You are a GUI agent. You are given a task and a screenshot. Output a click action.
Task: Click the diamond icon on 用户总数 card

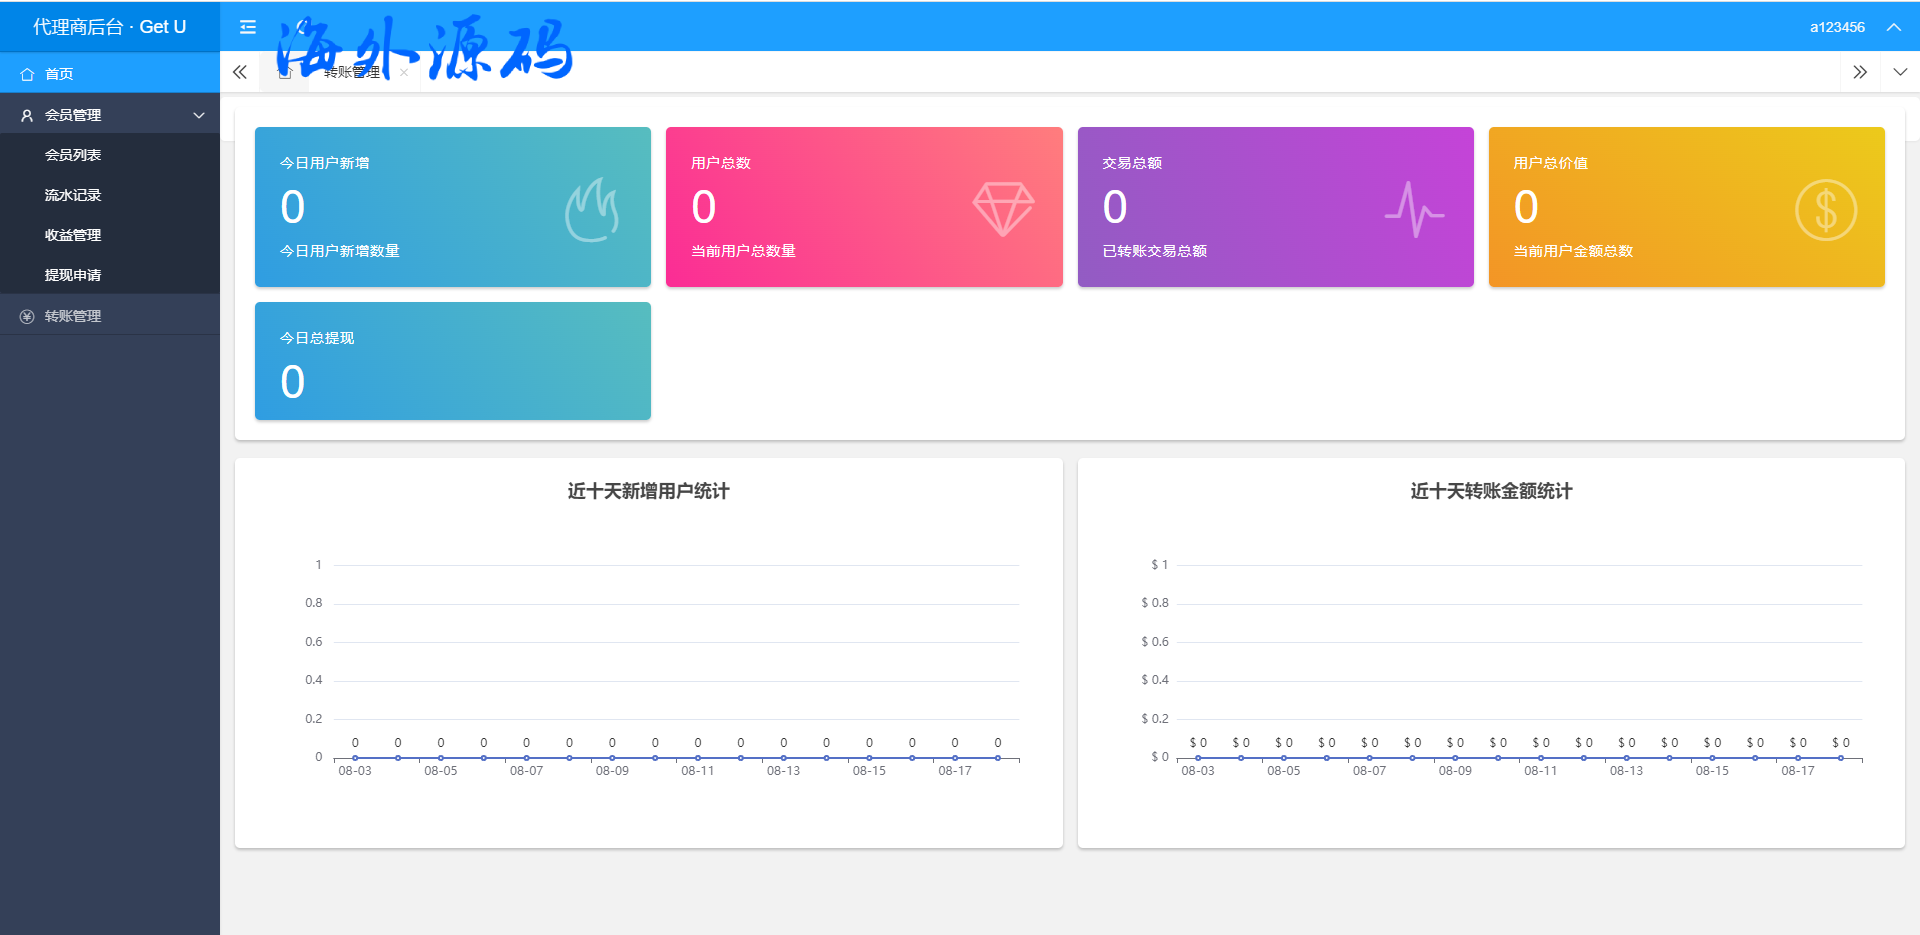(x=1003, y=209)
